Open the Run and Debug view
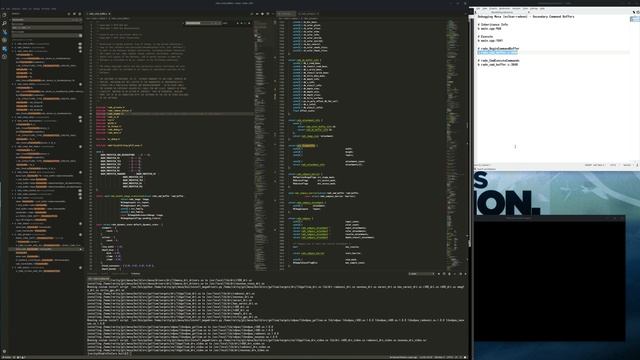Viewport: 640px width, 360px height. [x=4, y=40]
